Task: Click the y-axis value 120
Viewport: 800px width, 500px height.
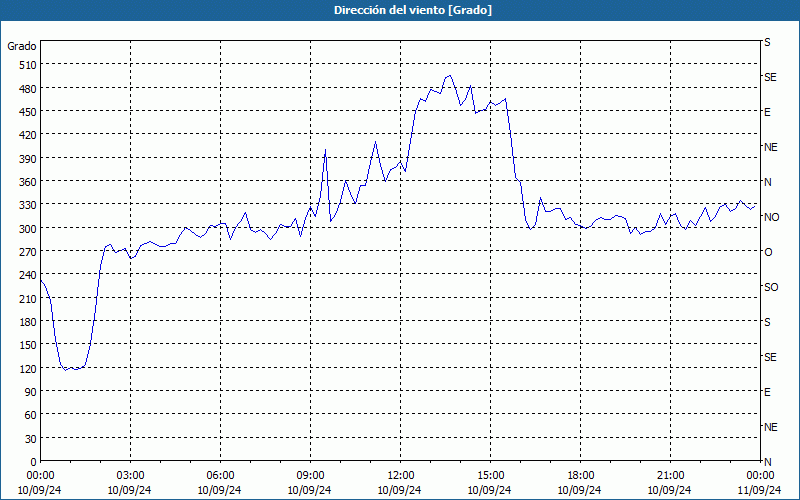Action: click(29, 368)
